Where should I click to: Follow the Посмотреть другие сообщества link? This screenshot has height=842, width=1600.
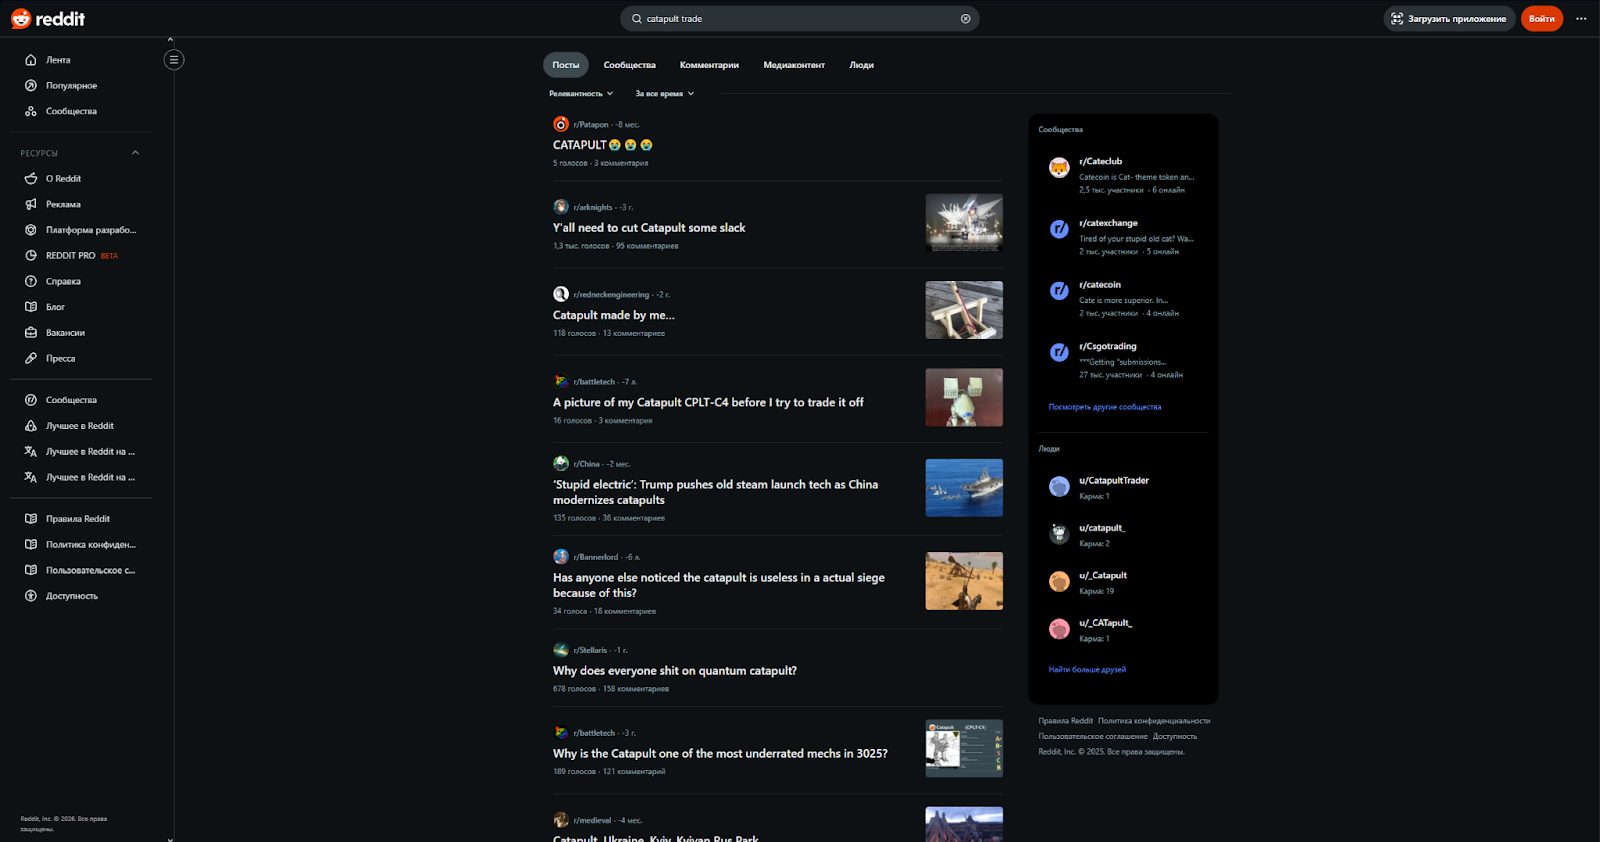coord(1104,407)
